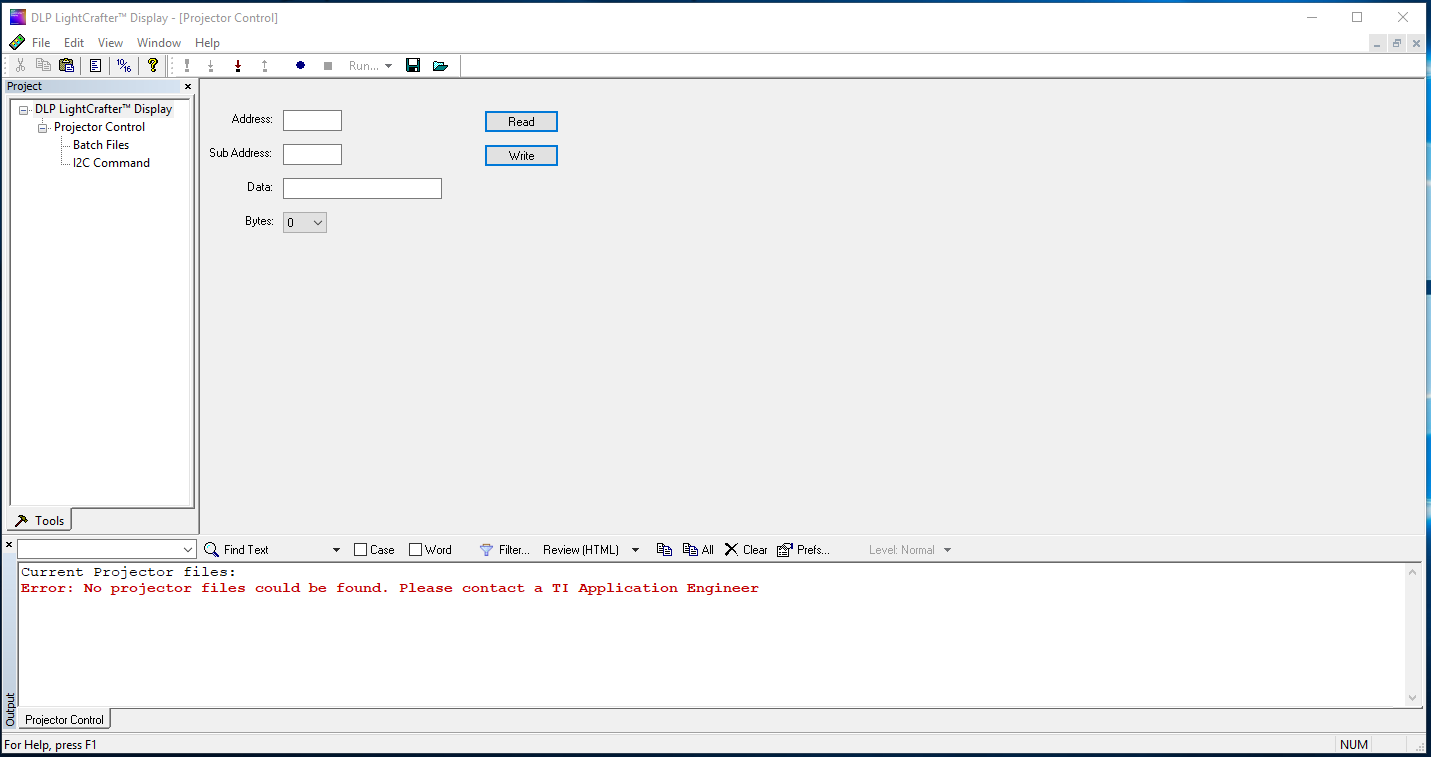Expand the Run... dropdown in the toolbar
Image resolution: width=1431 pixels, height=757 pixels.
[387, 65]
